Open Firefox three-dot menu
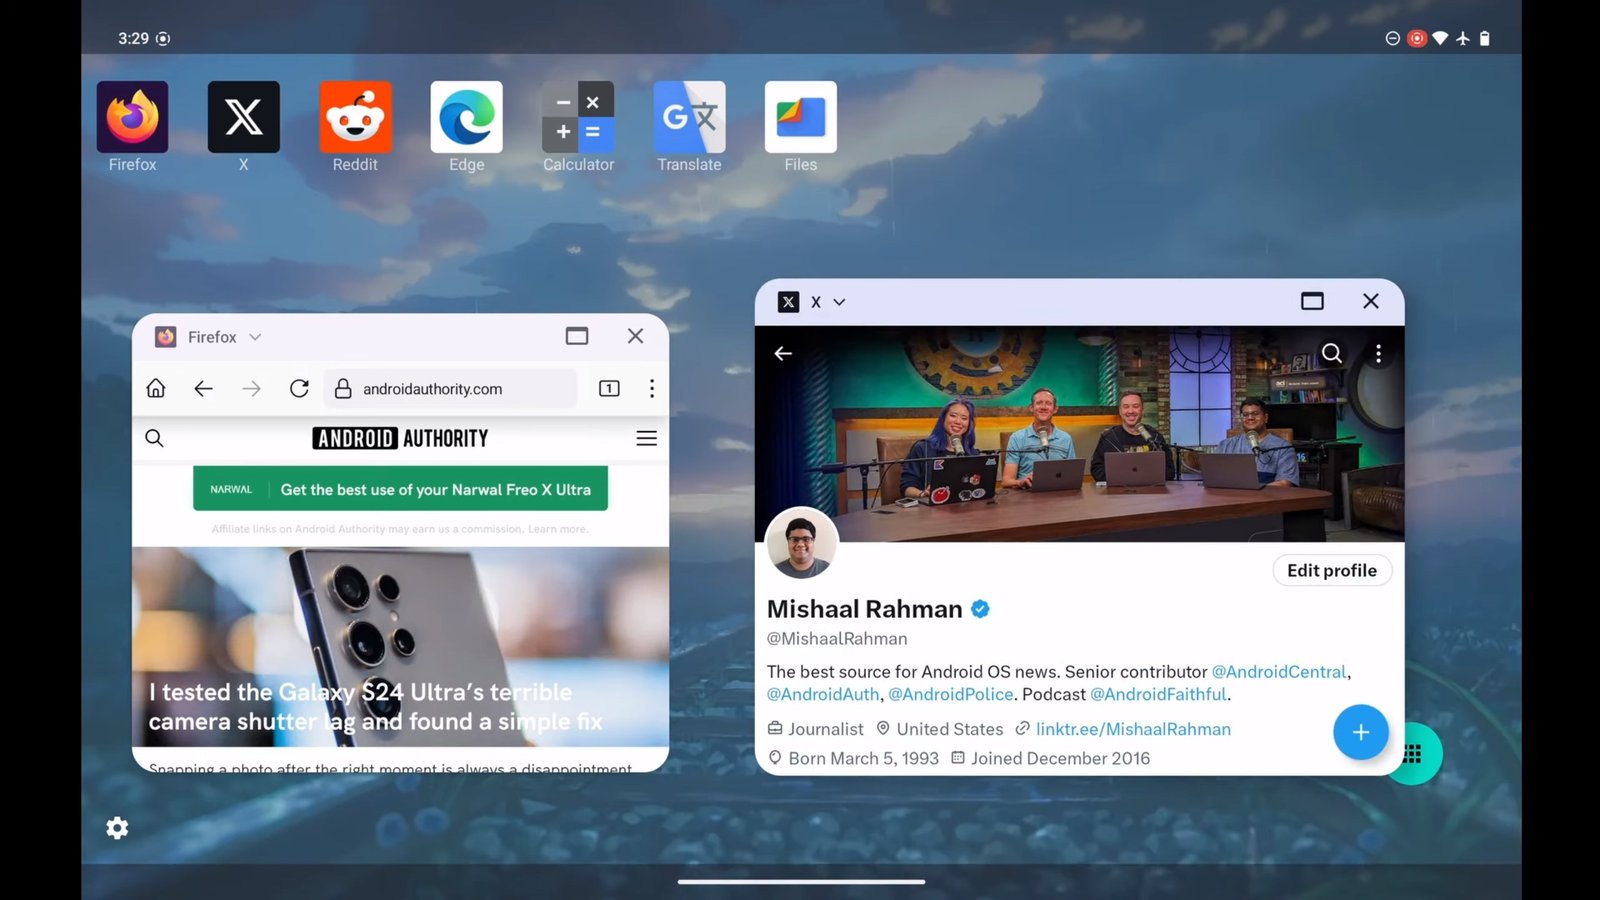The image size is (1600, 900). [652, 388]
